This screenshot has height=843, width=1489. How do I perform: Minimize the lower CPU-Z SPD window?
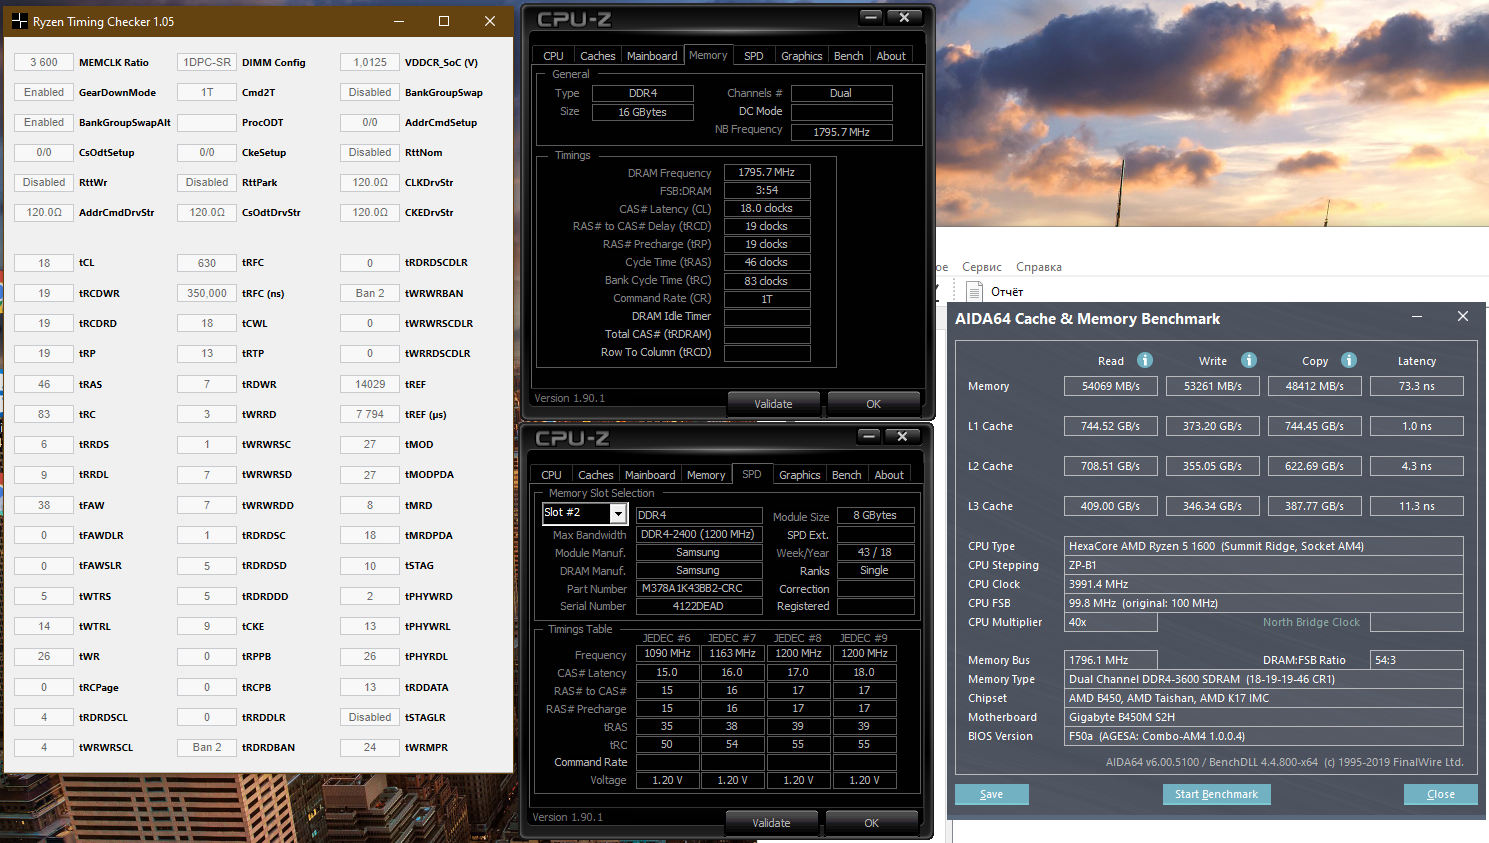coord(869,436)
